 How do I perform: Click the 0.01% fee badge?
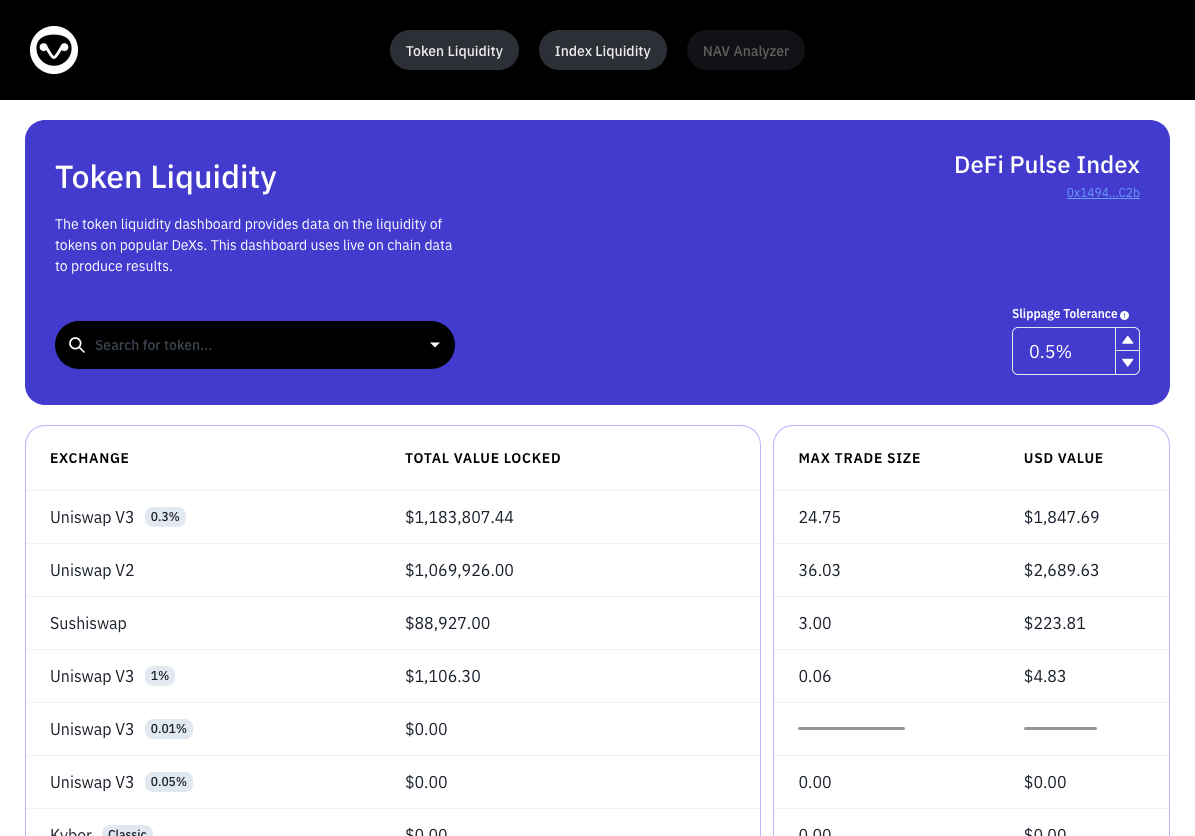tap(168, 729)
